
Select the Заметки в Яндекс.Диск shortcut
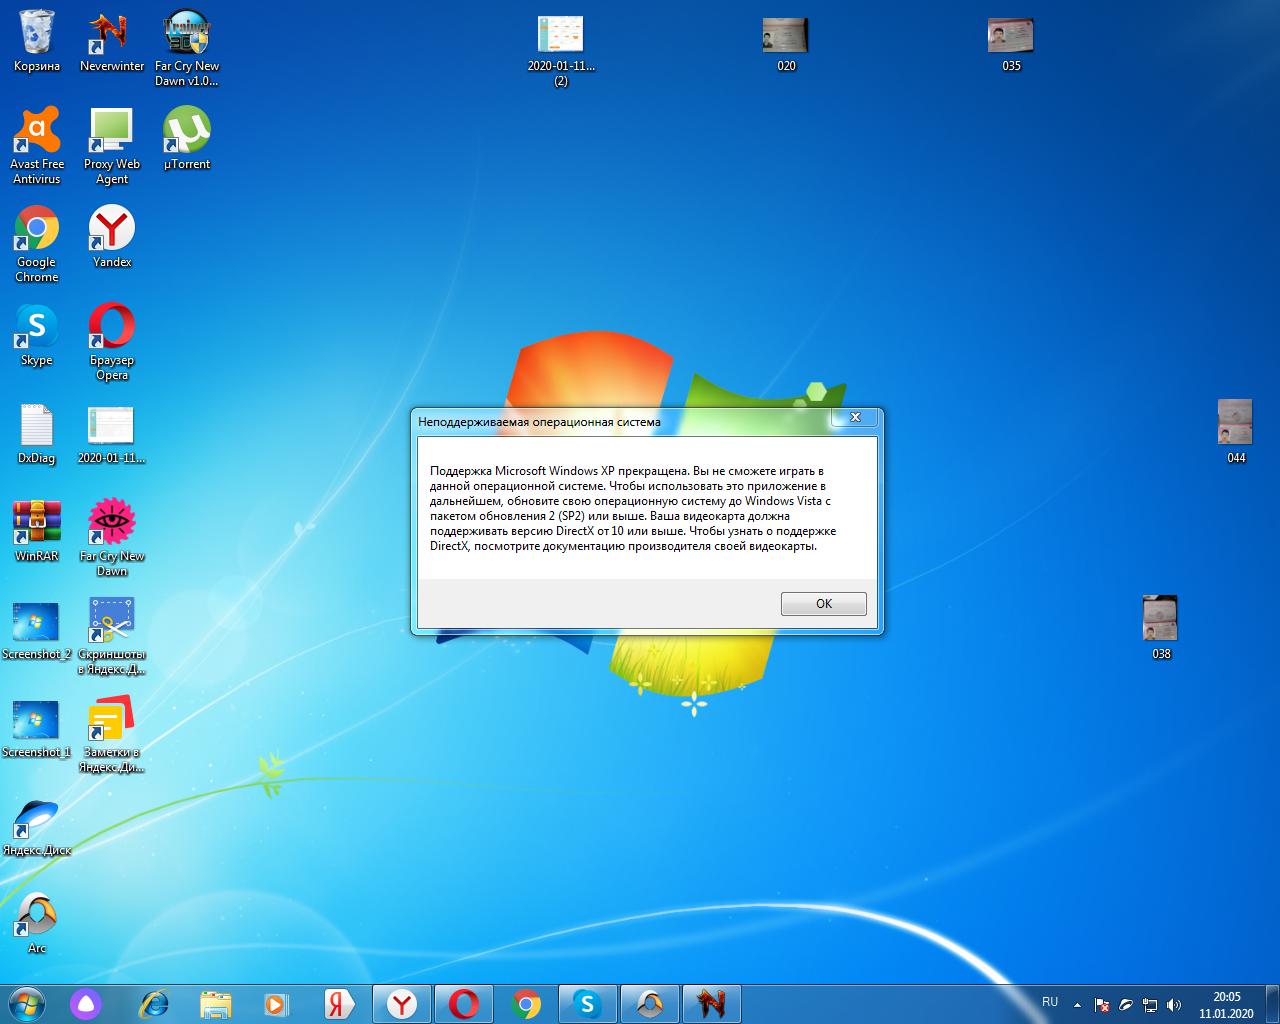tap(112, 734)
